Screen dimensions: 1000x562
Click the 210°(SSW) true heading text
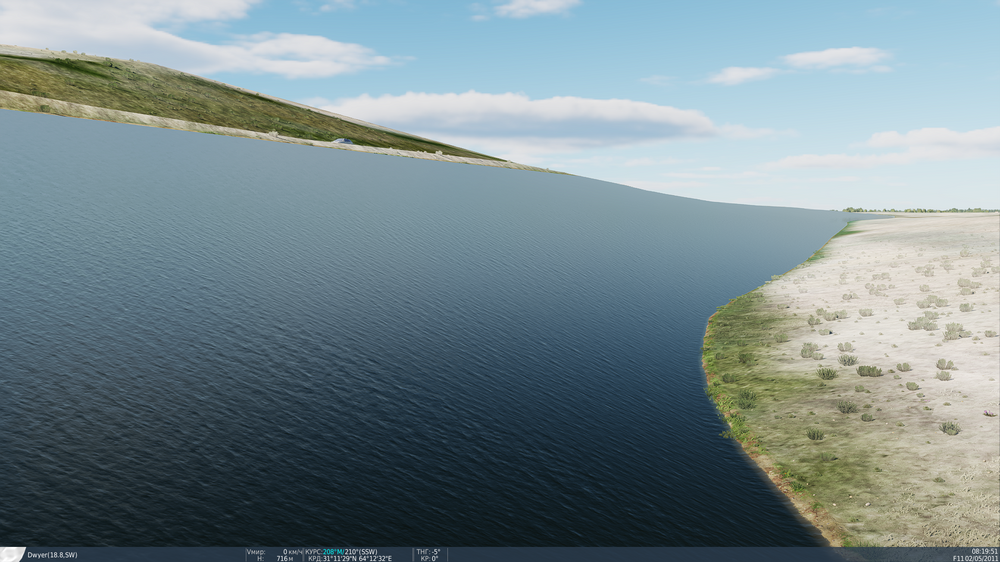click(361, 552)
